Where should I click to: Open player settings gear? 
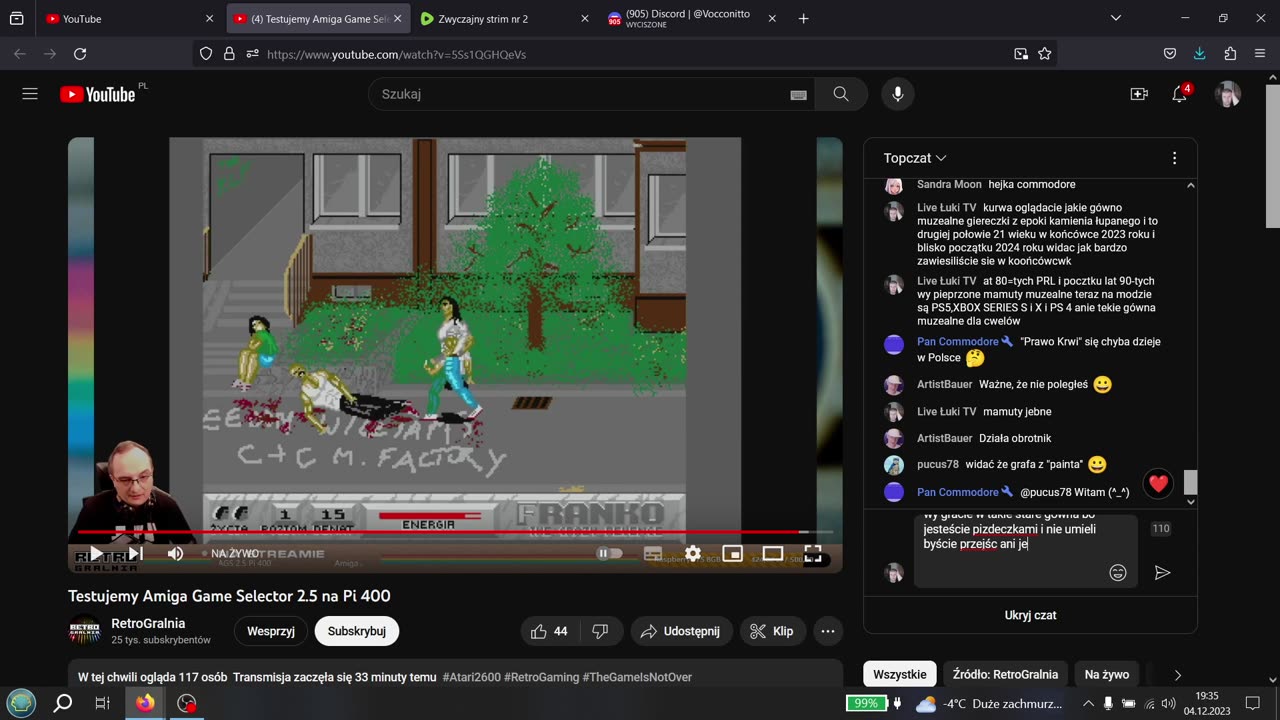pyautogui.click(x=693, y=553)
